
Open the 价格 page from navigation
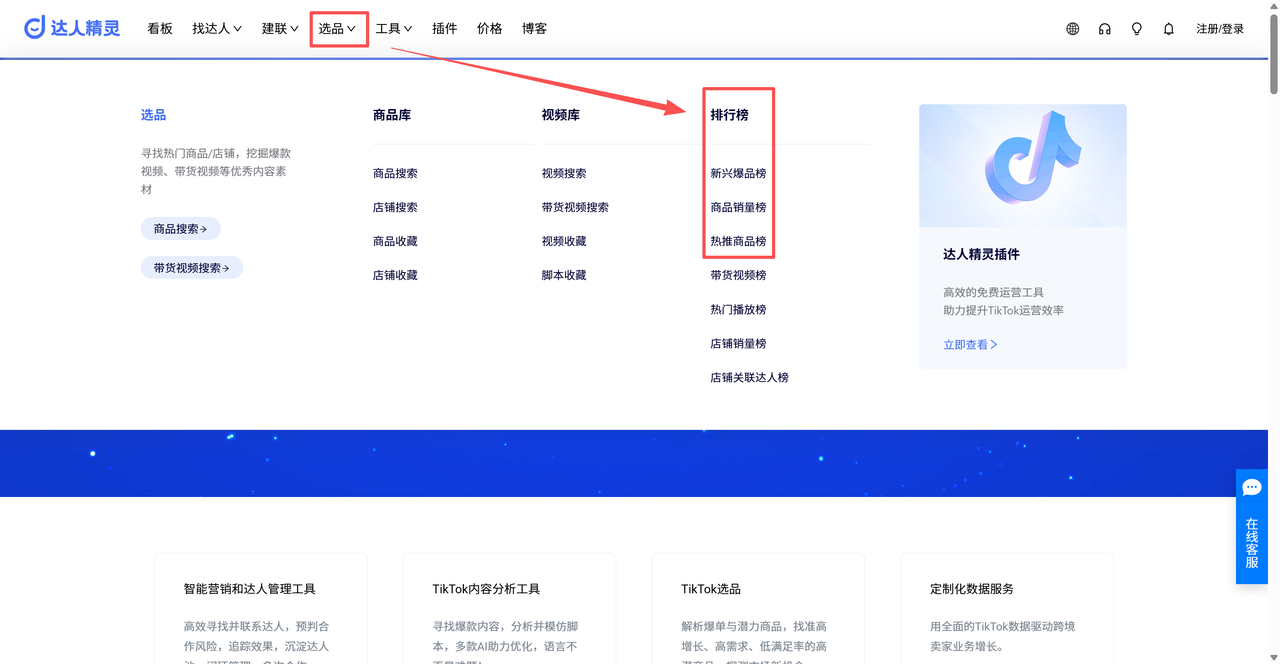(490, 29)
